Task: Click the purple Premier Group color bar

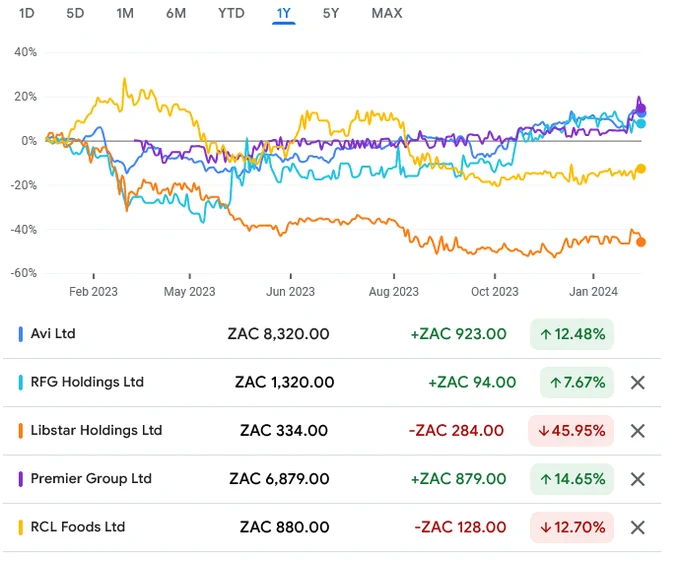Action: coord(20,479)
